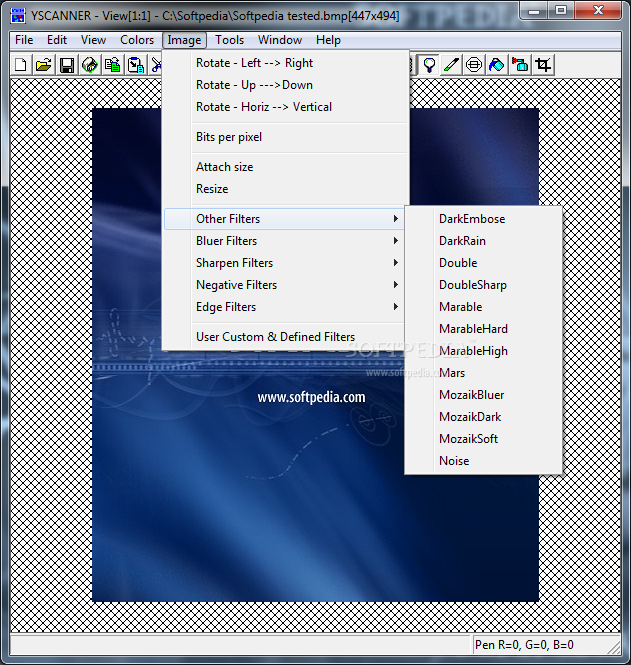Choose Rotate - Horiz --> Vertical
The height and width of the screenshot is (665, 631).
click(286, 107)
